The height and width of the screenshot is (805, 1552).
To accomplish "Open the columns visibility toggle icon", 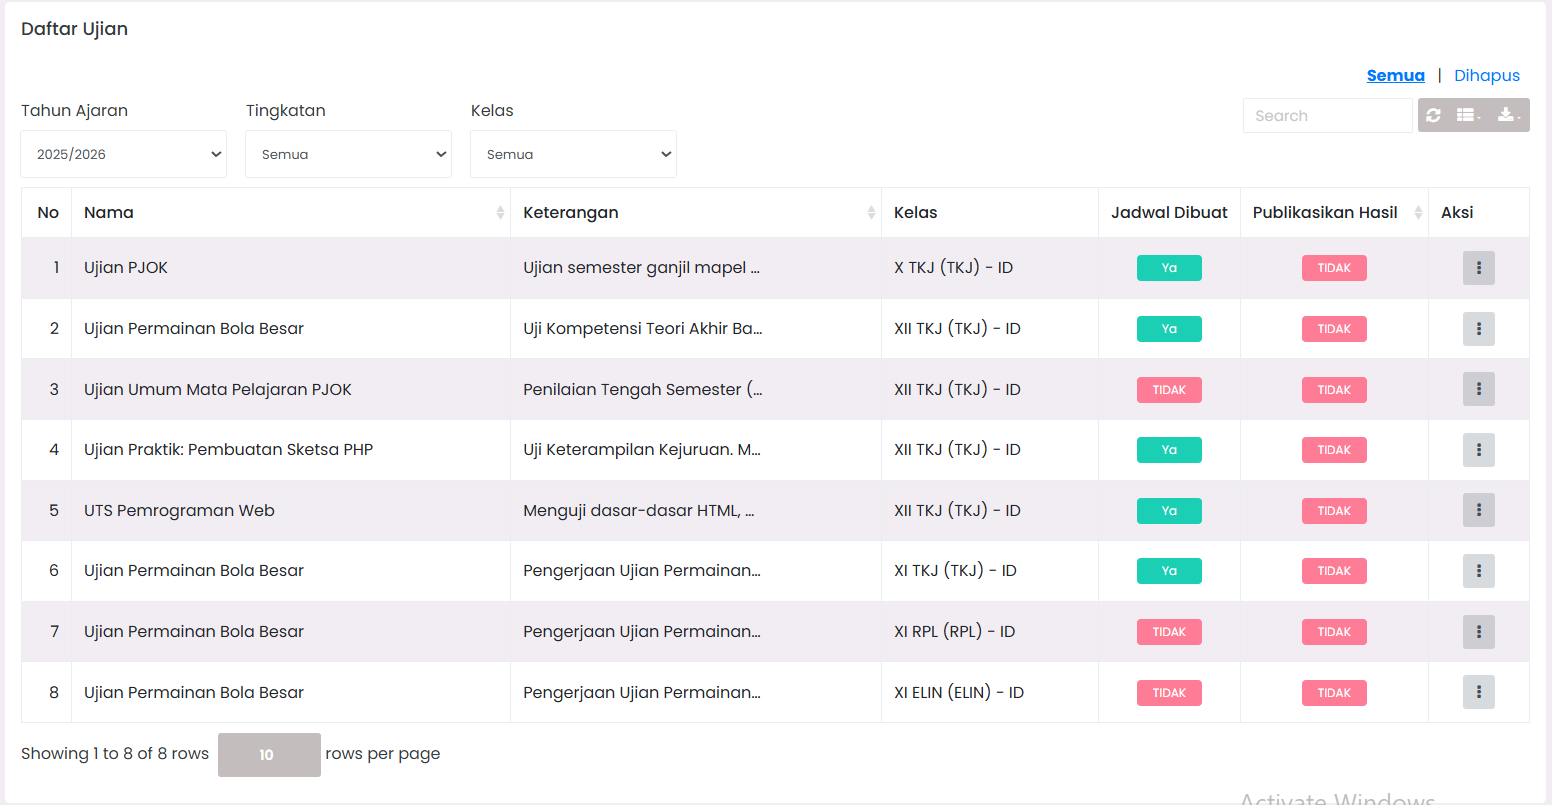I will point(1468,115).
